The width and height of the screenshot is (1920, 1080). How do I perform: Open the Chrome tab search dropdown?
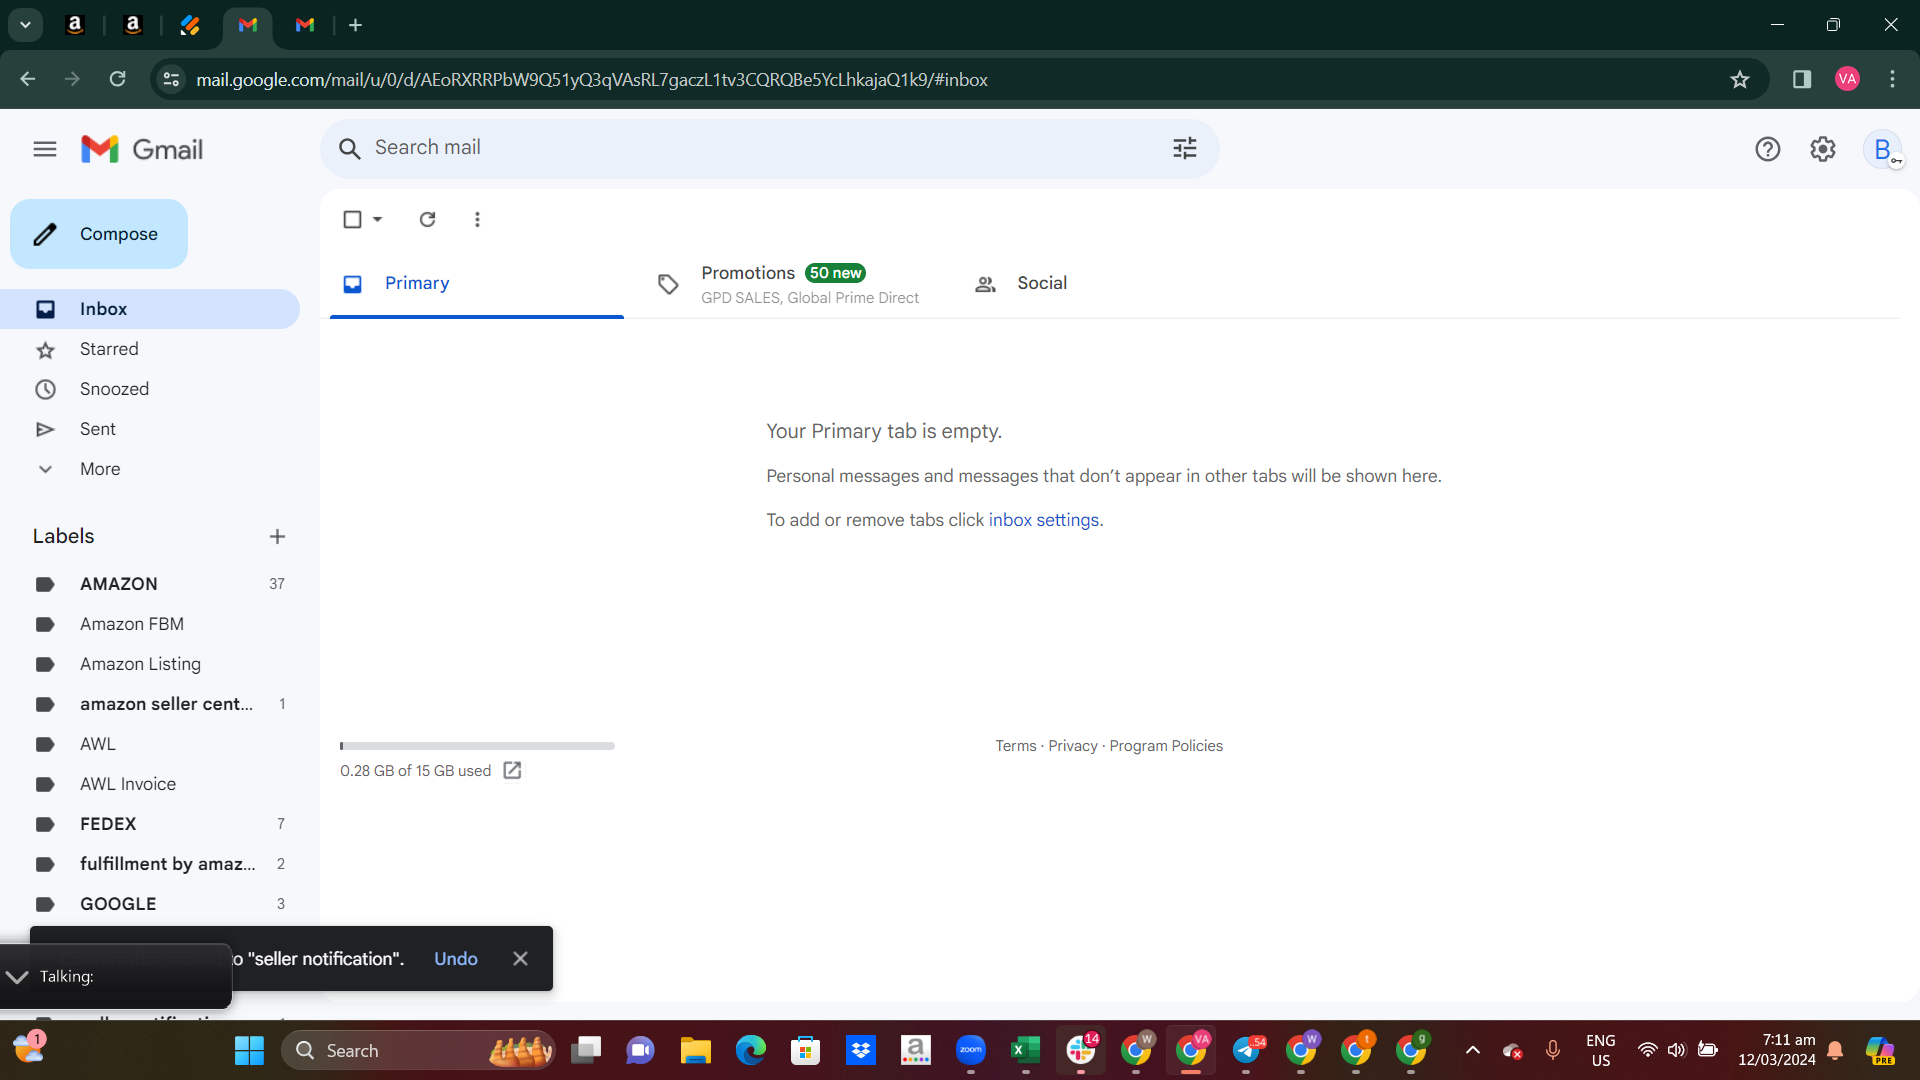25,25
